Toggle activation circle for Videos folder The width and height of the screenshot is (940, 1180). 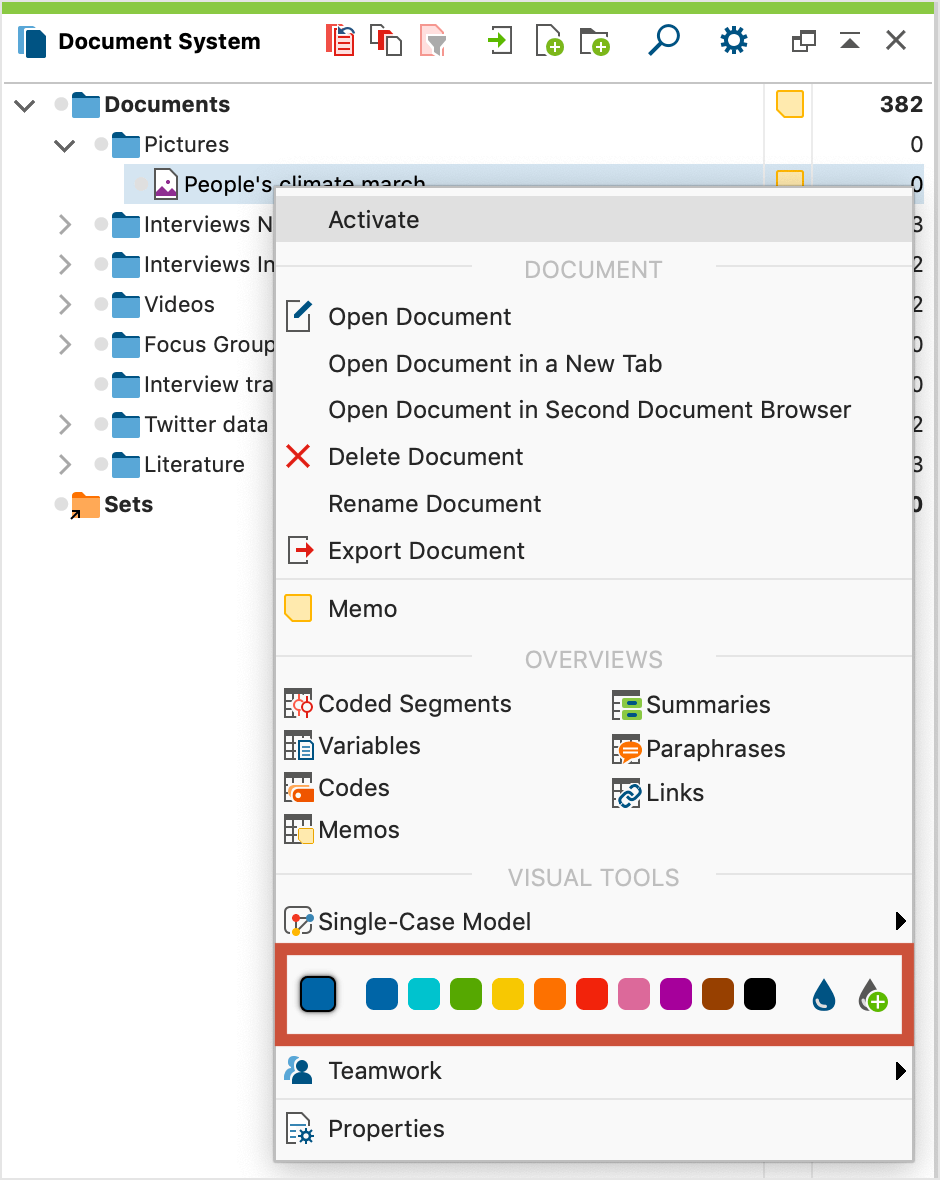[x=101, y=304]
